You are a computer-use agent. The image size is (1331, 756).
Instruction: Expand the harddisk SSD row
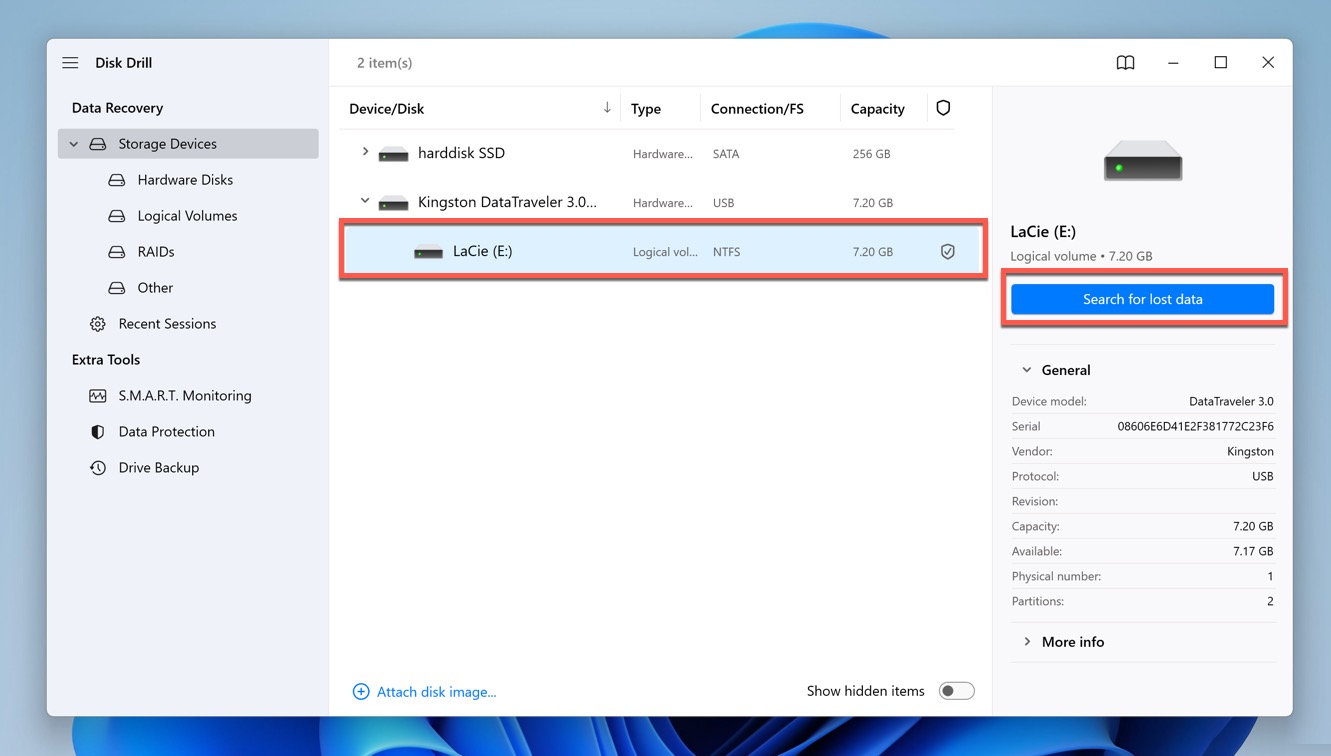click(x=365, y=153)
